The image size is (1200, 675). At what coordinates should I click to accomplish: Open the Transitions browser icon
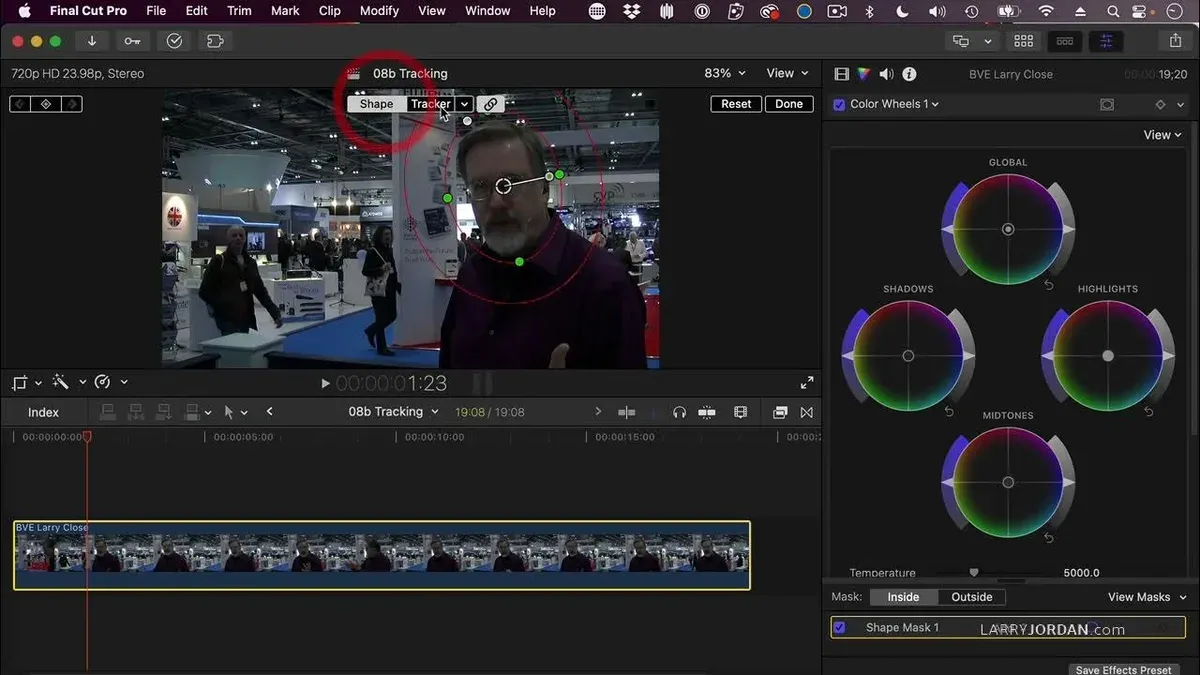tap(807, 412)
